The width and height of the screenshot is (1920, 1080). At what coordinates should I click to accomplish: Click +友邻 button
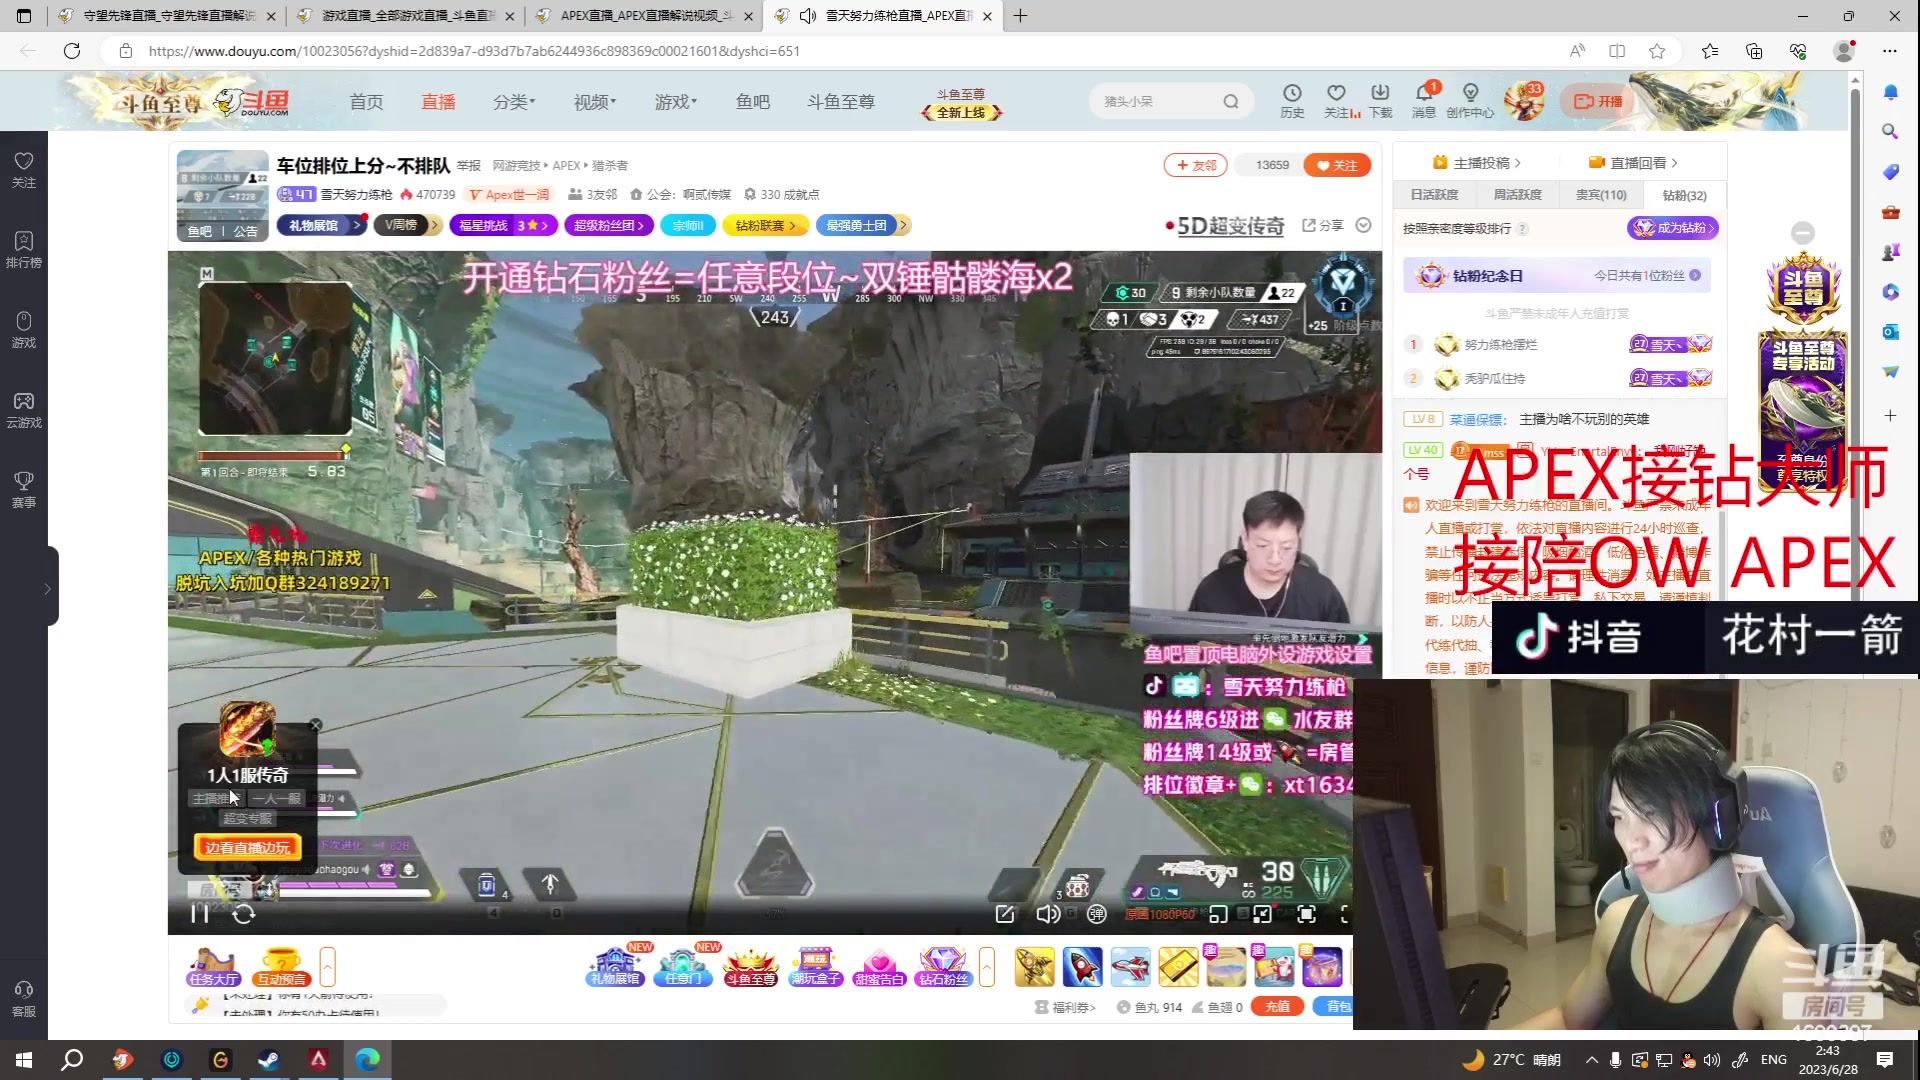(x=1197, y=165)
